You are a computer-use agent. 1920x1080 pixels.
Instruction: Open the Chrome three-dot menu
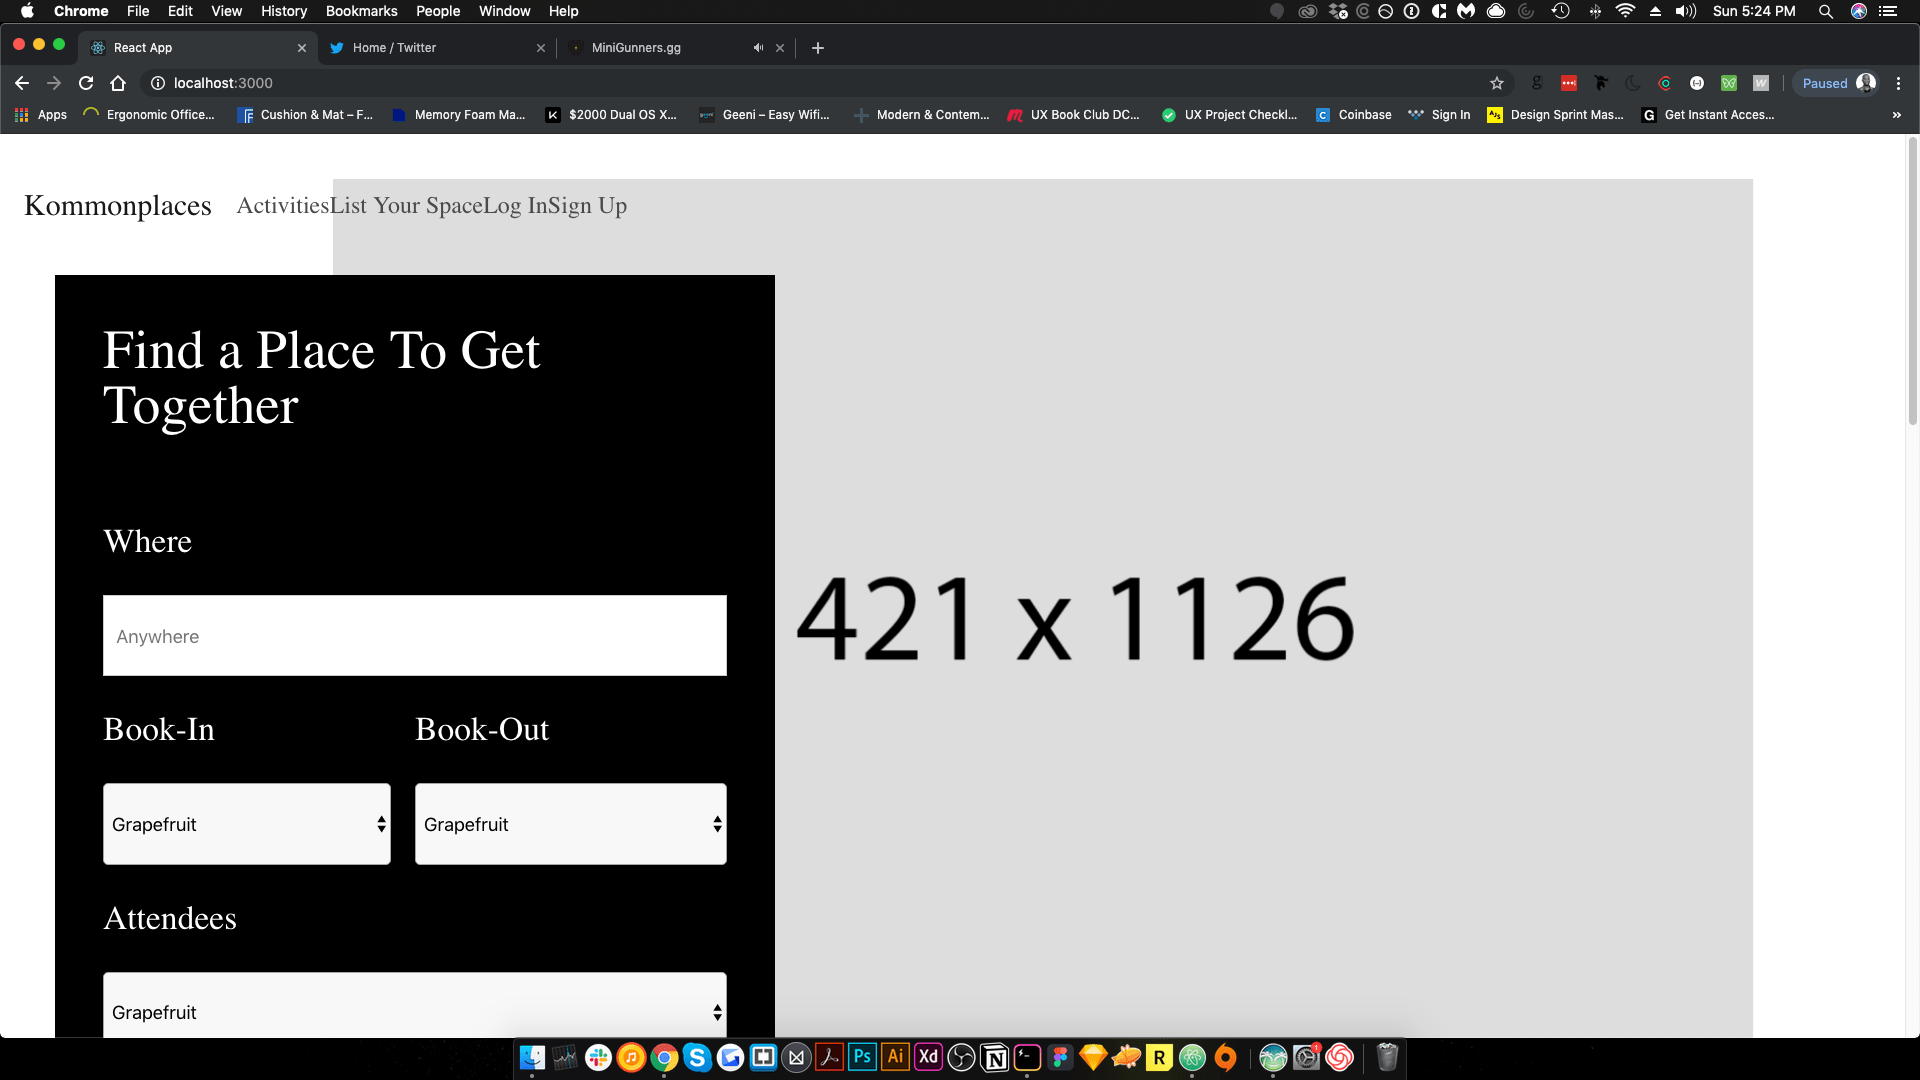(x=1899, y=83)
